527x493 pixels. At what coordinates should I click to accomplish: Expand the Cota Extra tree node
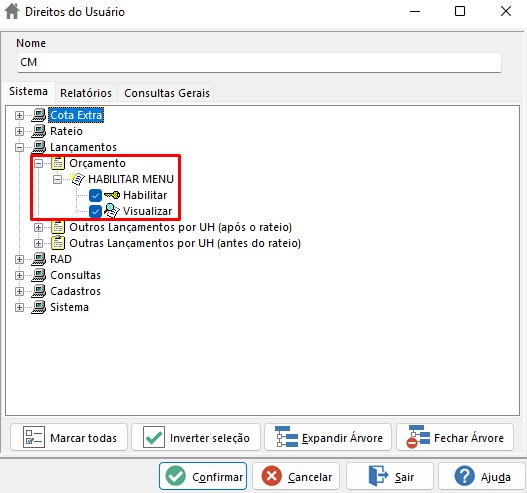click(19, 115)
